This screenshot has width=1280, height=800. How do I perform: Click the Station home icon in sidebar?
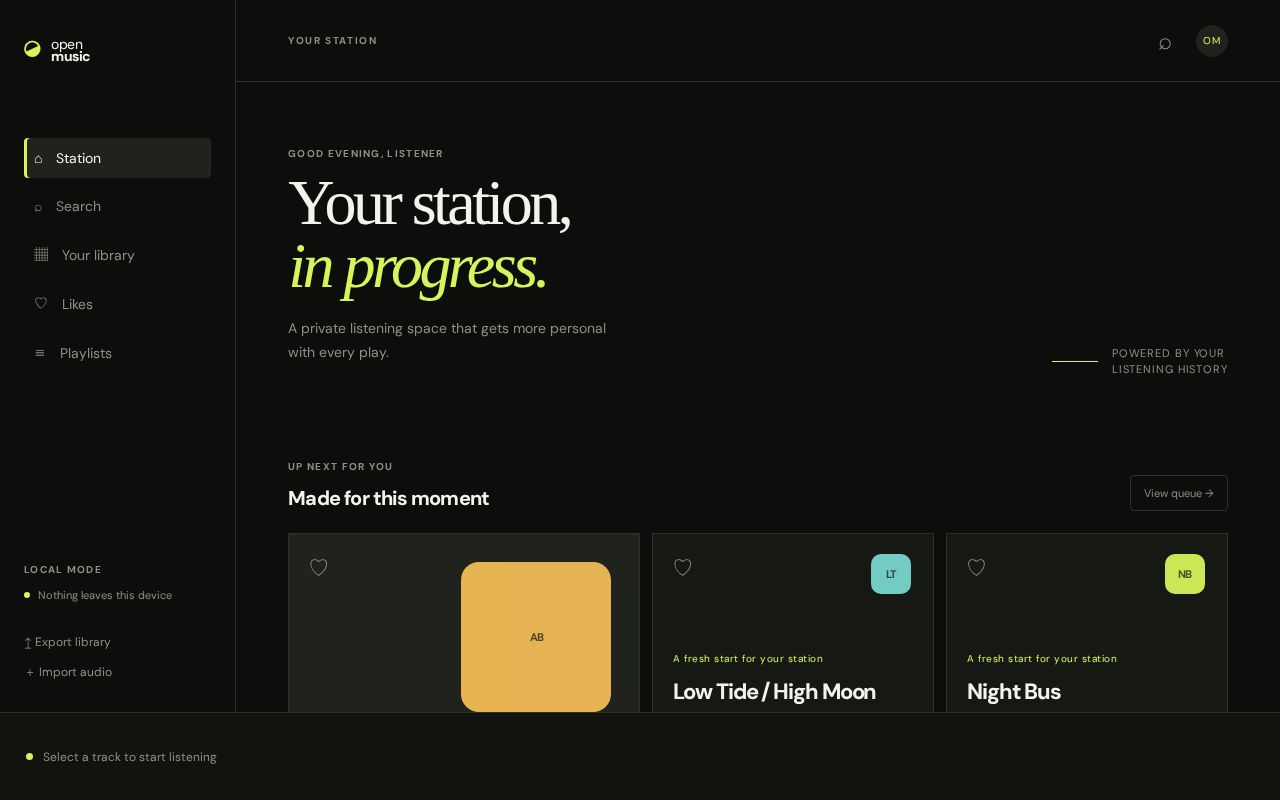[x=38, y=159]
